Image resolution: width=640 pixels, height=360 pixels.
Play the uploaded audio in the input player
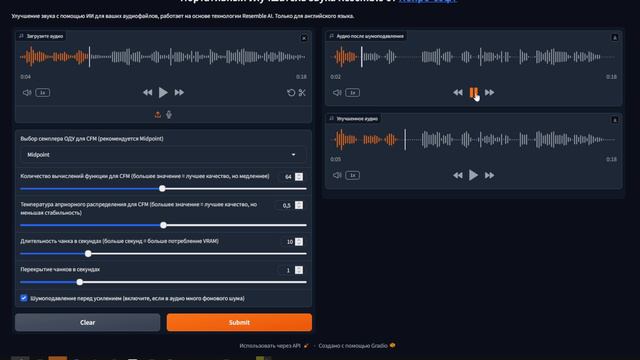(x=163, y=93)
